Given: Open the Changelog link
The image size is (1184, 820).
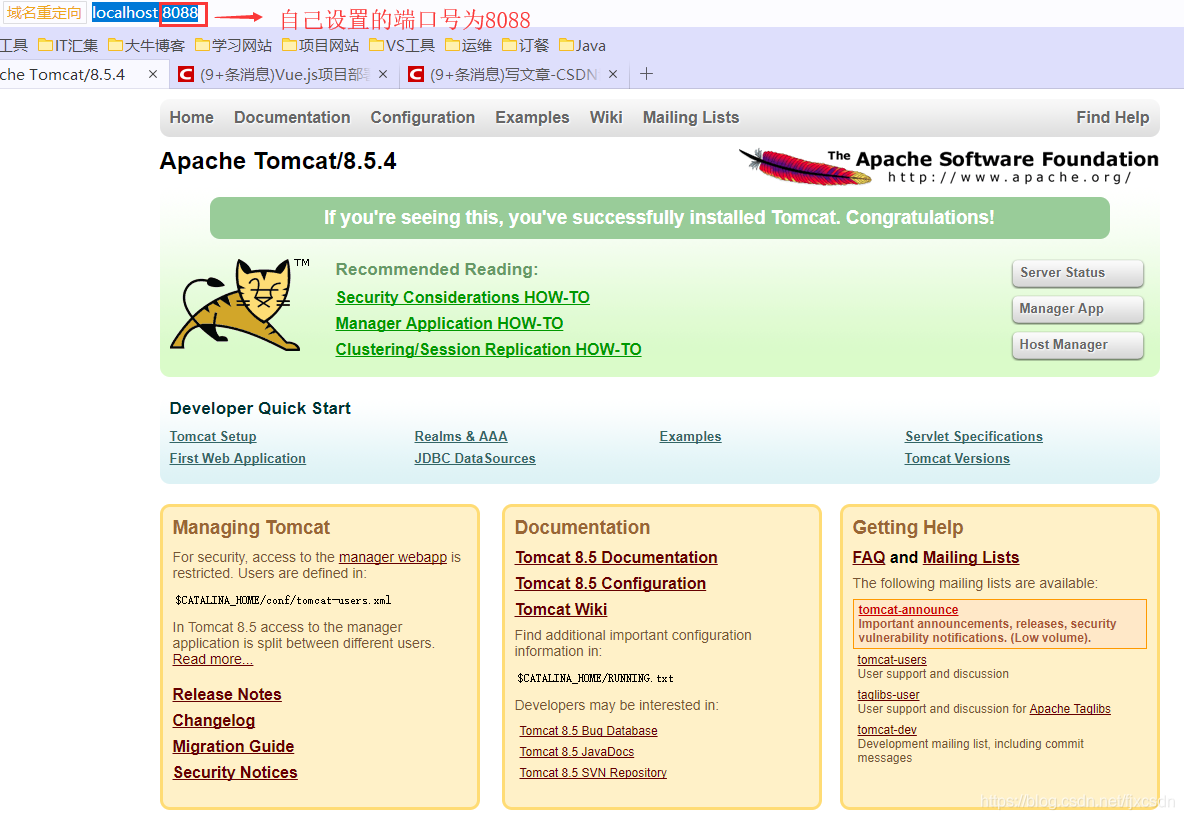Looking at the screenshot, I should pos(214,720).
